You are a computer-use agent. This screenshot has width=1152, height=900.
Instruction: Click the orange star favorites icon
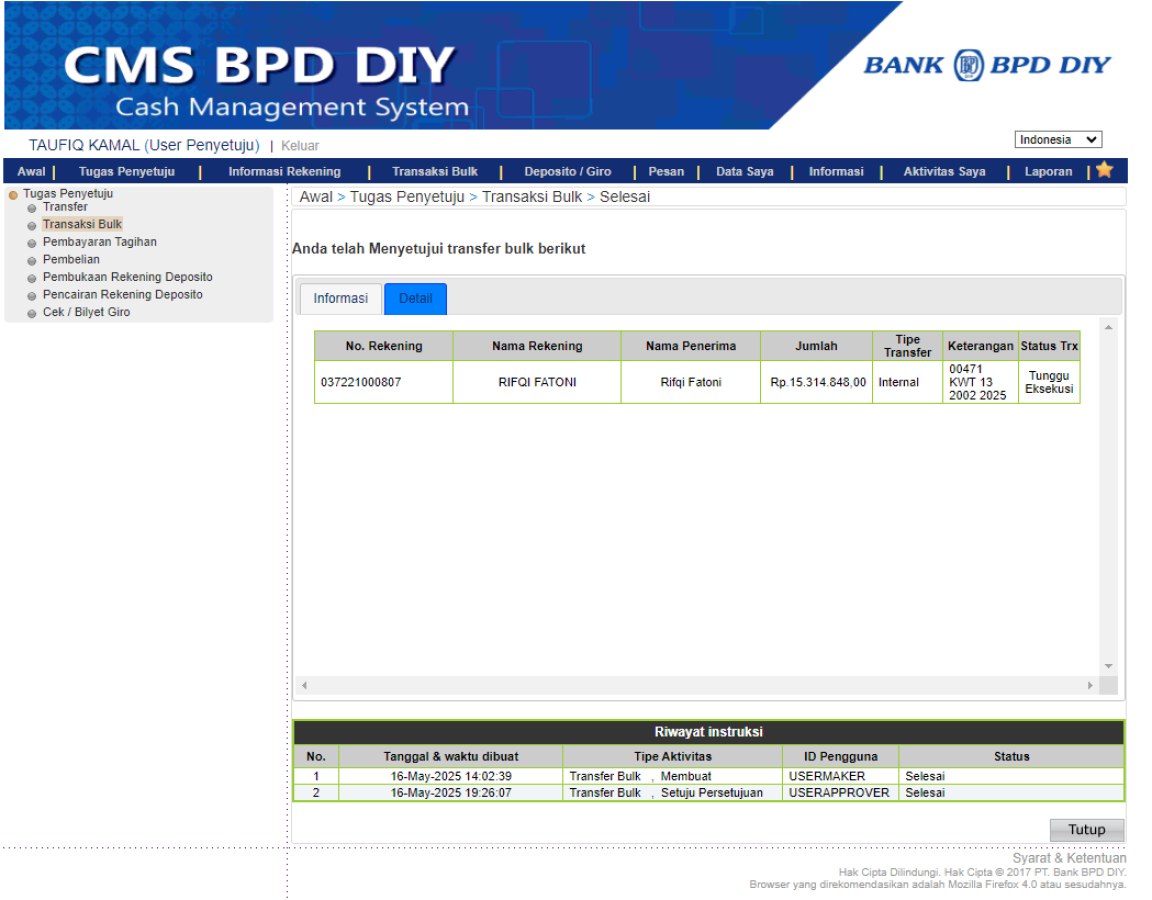tap(1104, 170)
